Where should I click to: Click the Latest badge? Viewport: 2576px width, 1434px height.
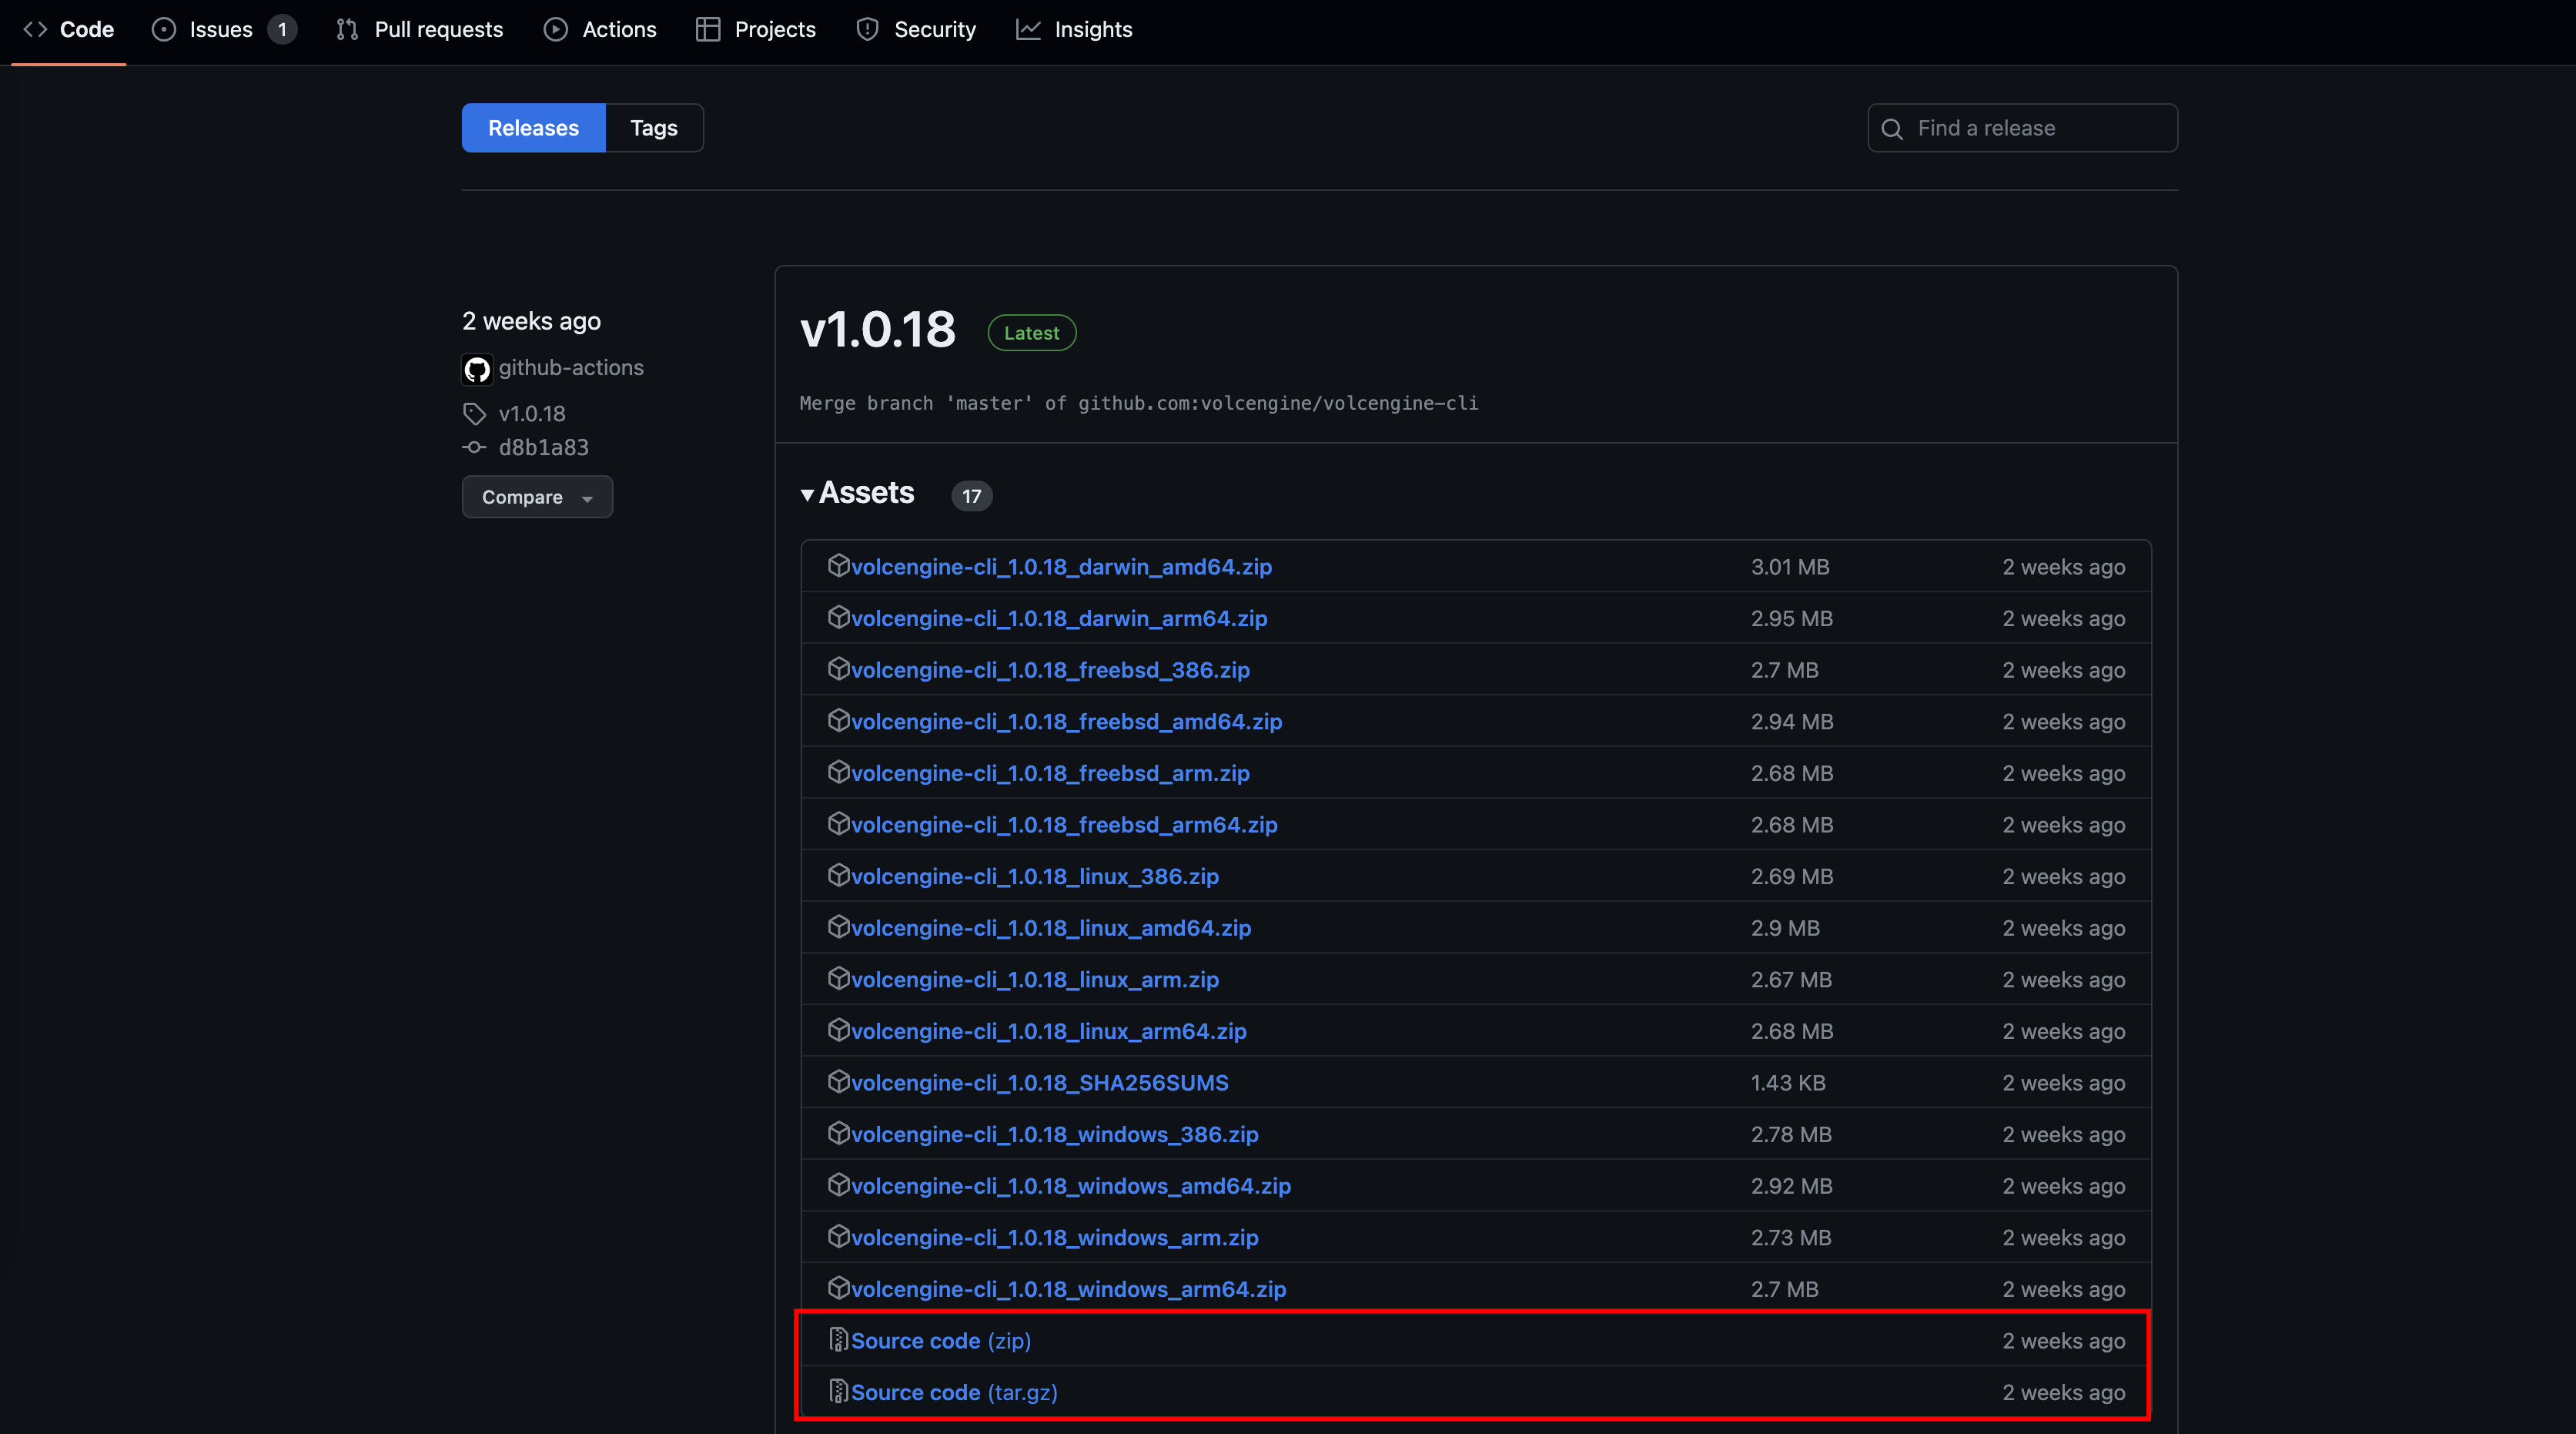pyautogui.click(x=1032, y=333)
